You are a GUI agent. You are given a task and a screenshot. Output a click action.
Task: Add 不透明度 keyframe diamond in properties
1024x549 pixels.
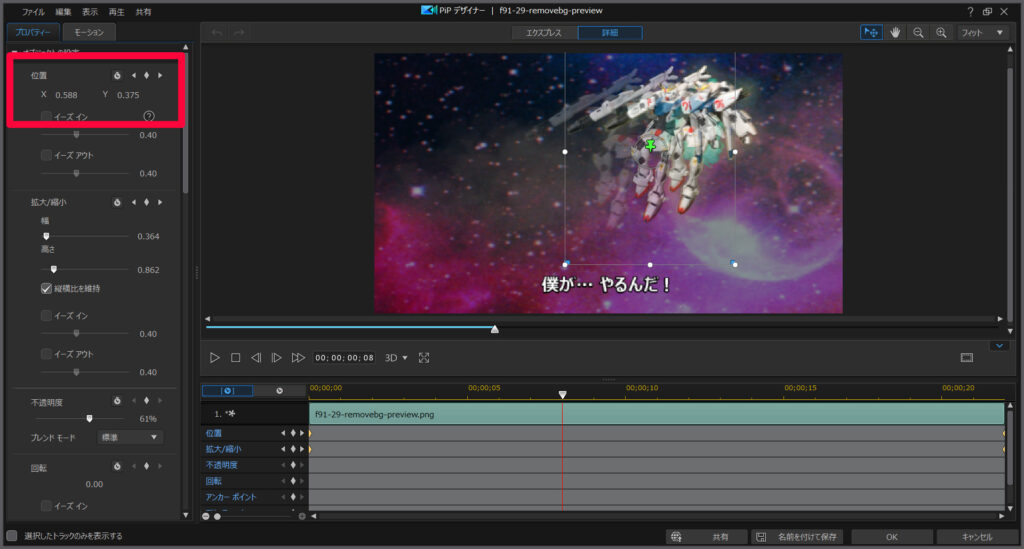point(146,401)
